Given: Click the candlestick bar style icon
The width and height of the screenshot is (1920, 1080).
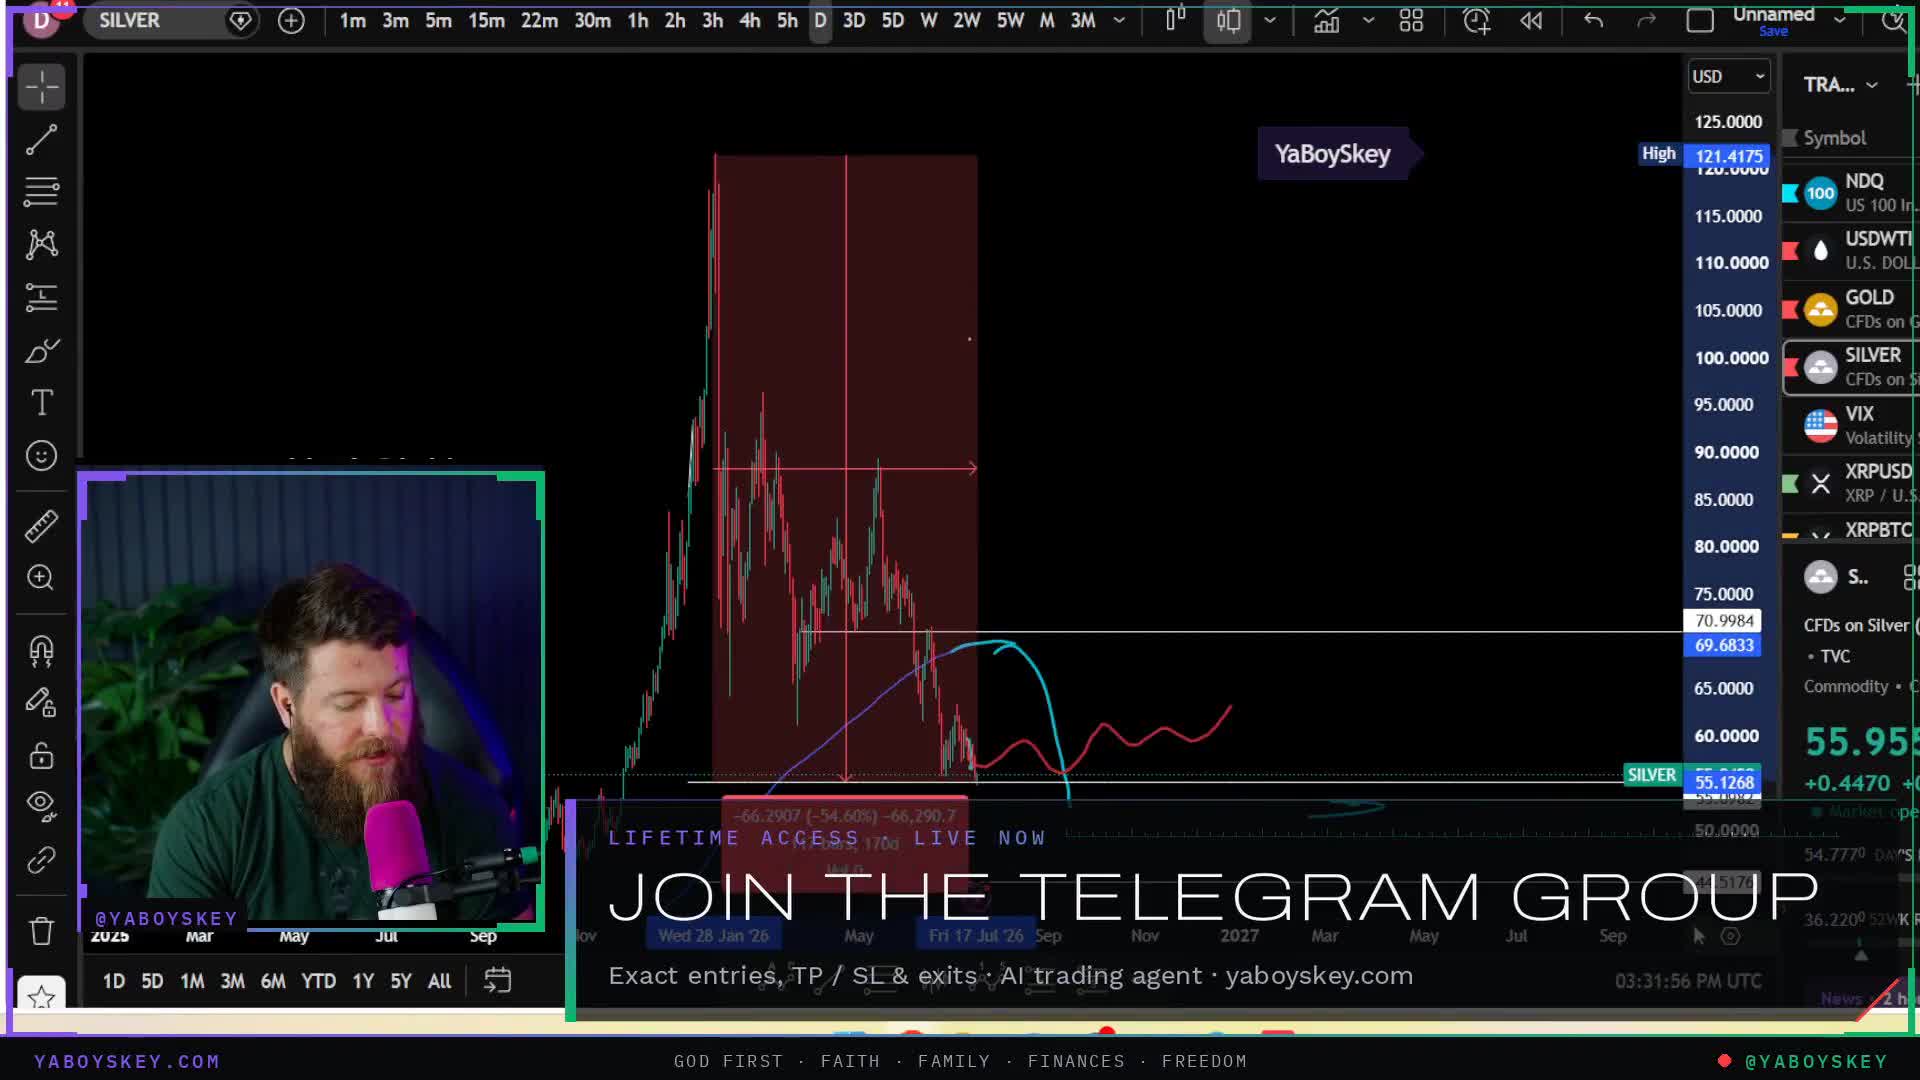Looking at the screenshot, I should pyautogui.click(x=1176, y=20).
